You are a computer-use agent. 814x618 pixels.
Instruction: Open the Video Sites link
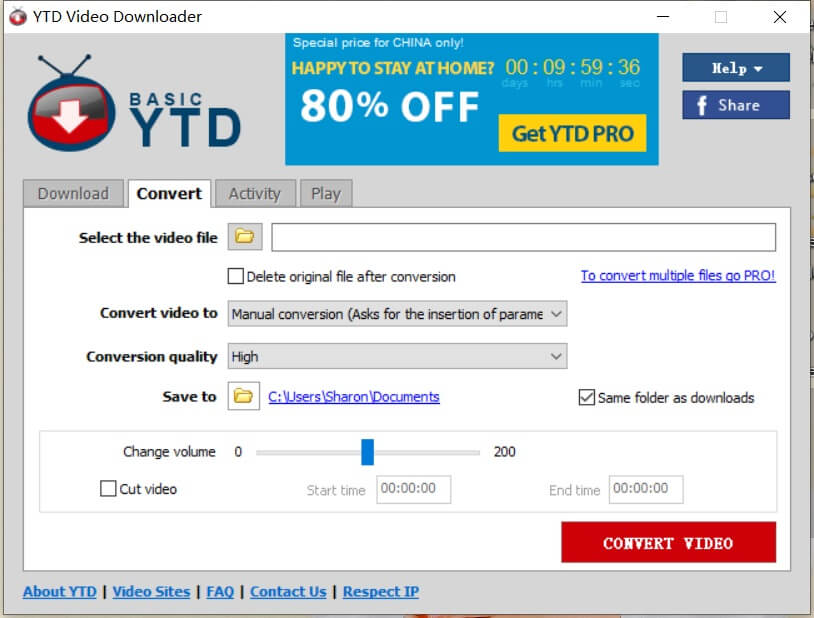pyautogui.click(x=151, y=592)
